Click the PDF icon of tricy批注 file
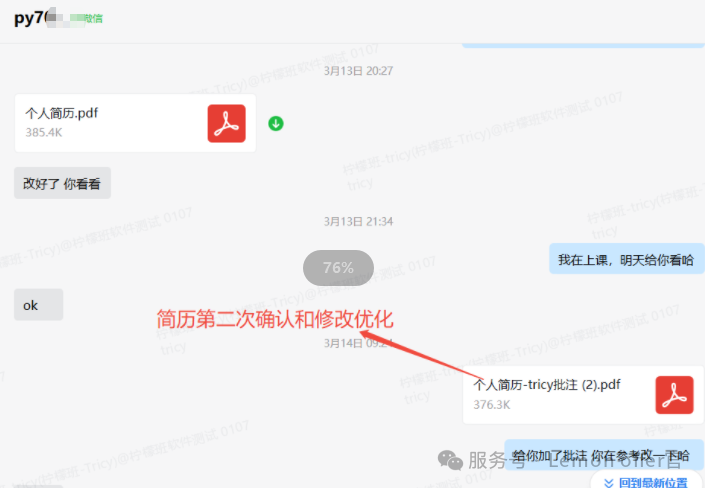The image size is (705, 488). 674,395
